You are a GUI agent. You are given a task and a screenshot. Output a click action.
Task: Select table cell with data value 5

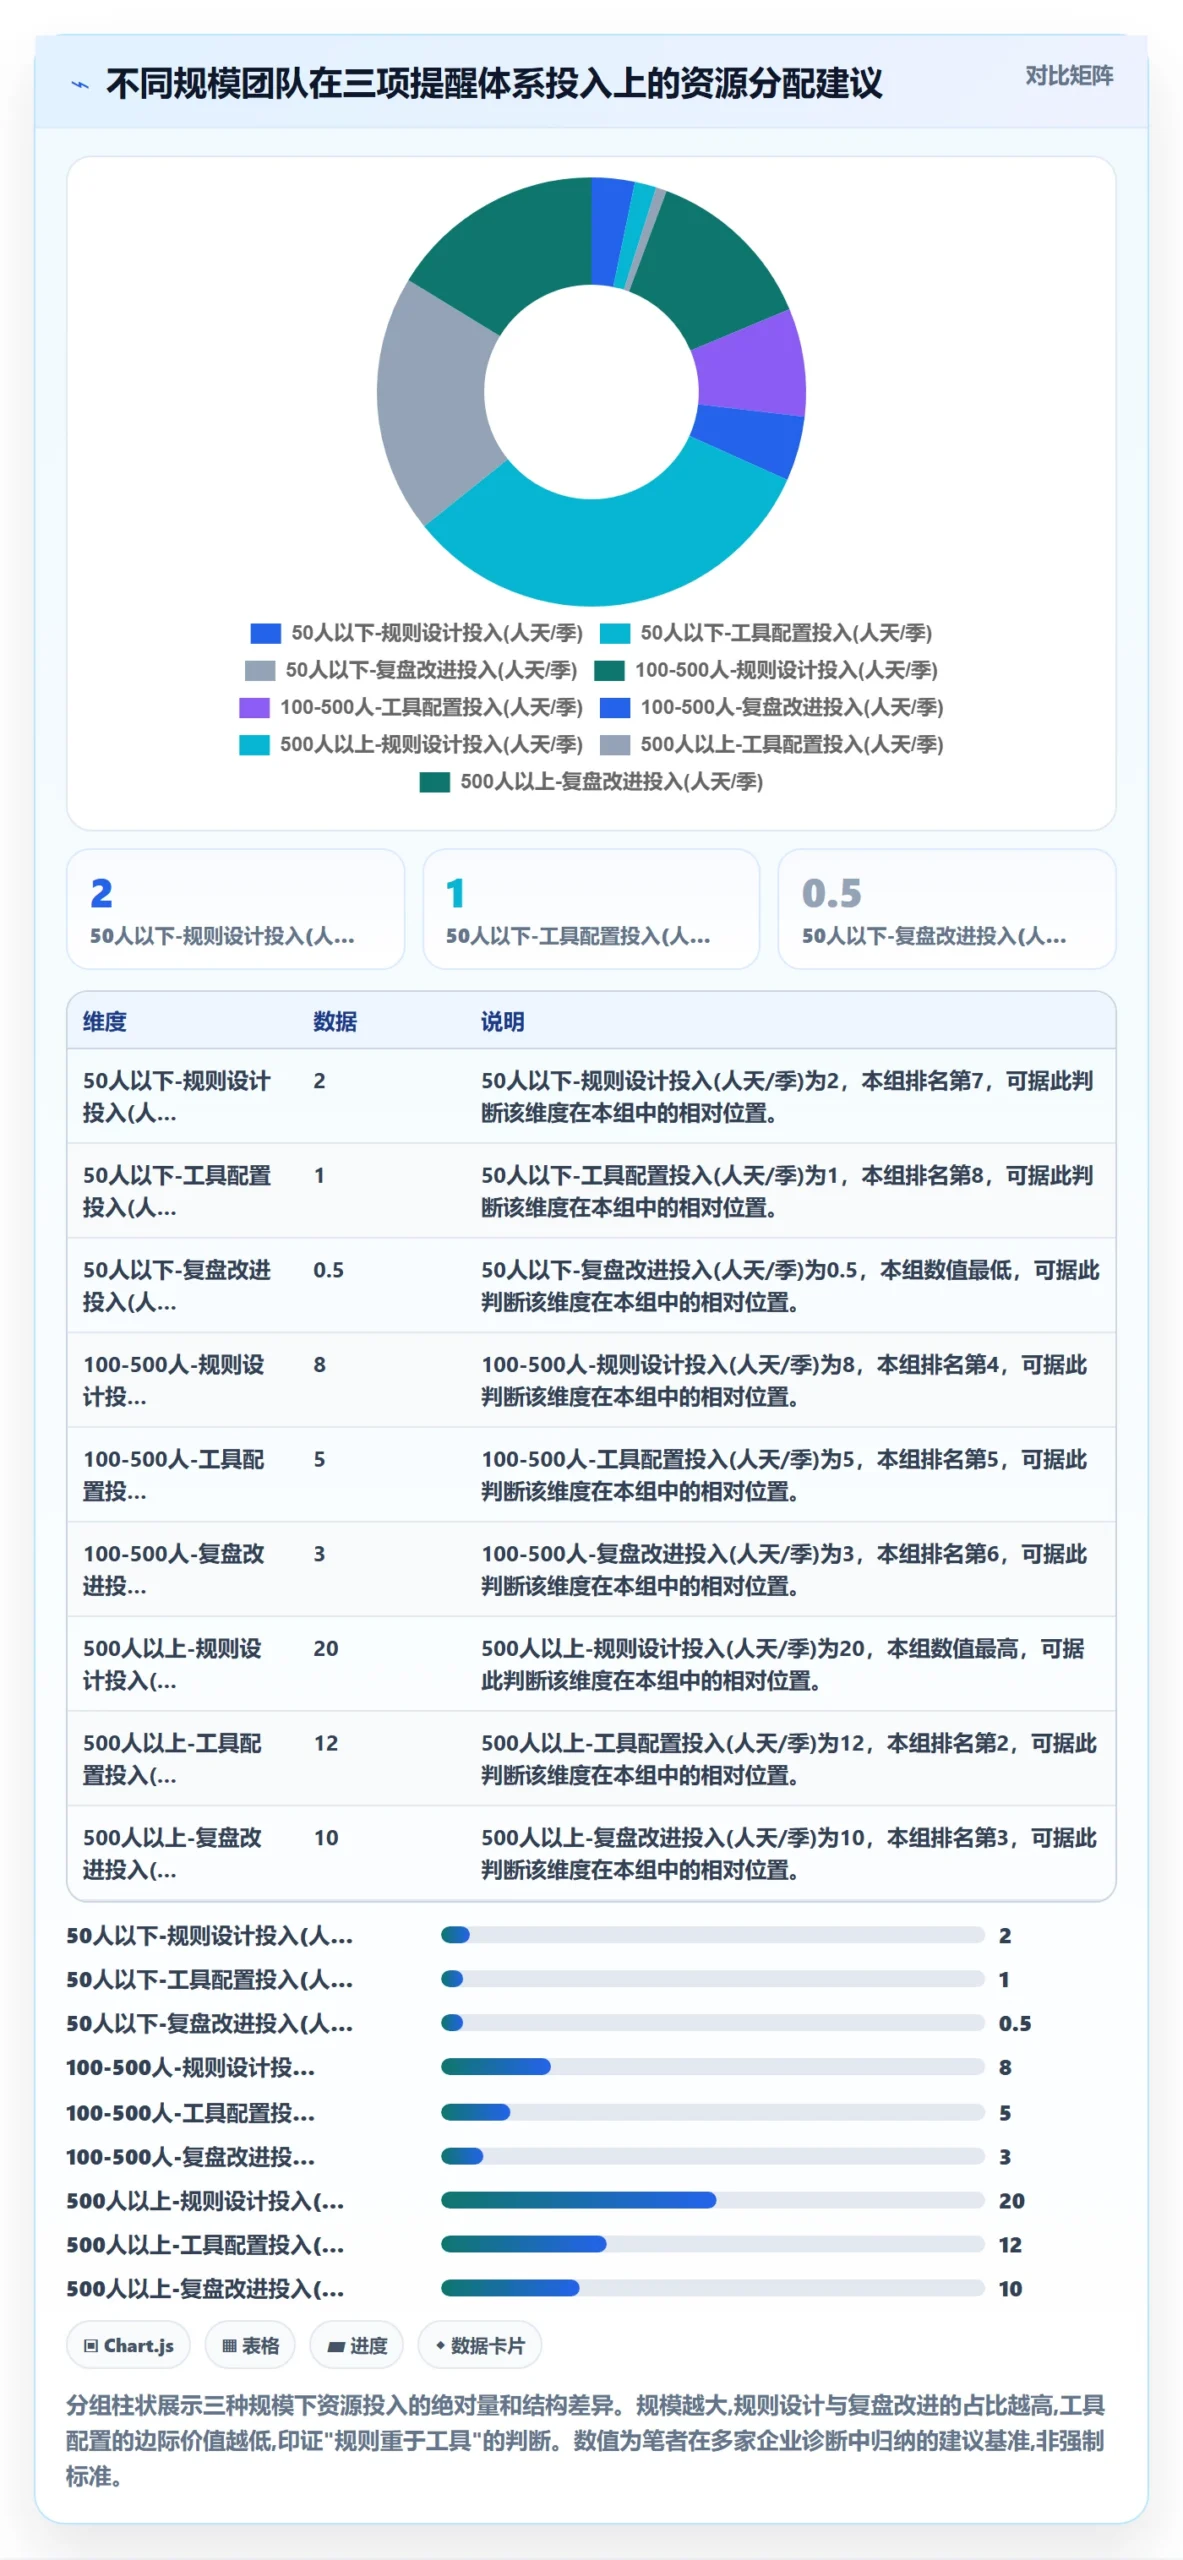click(x=381, y=1475)
